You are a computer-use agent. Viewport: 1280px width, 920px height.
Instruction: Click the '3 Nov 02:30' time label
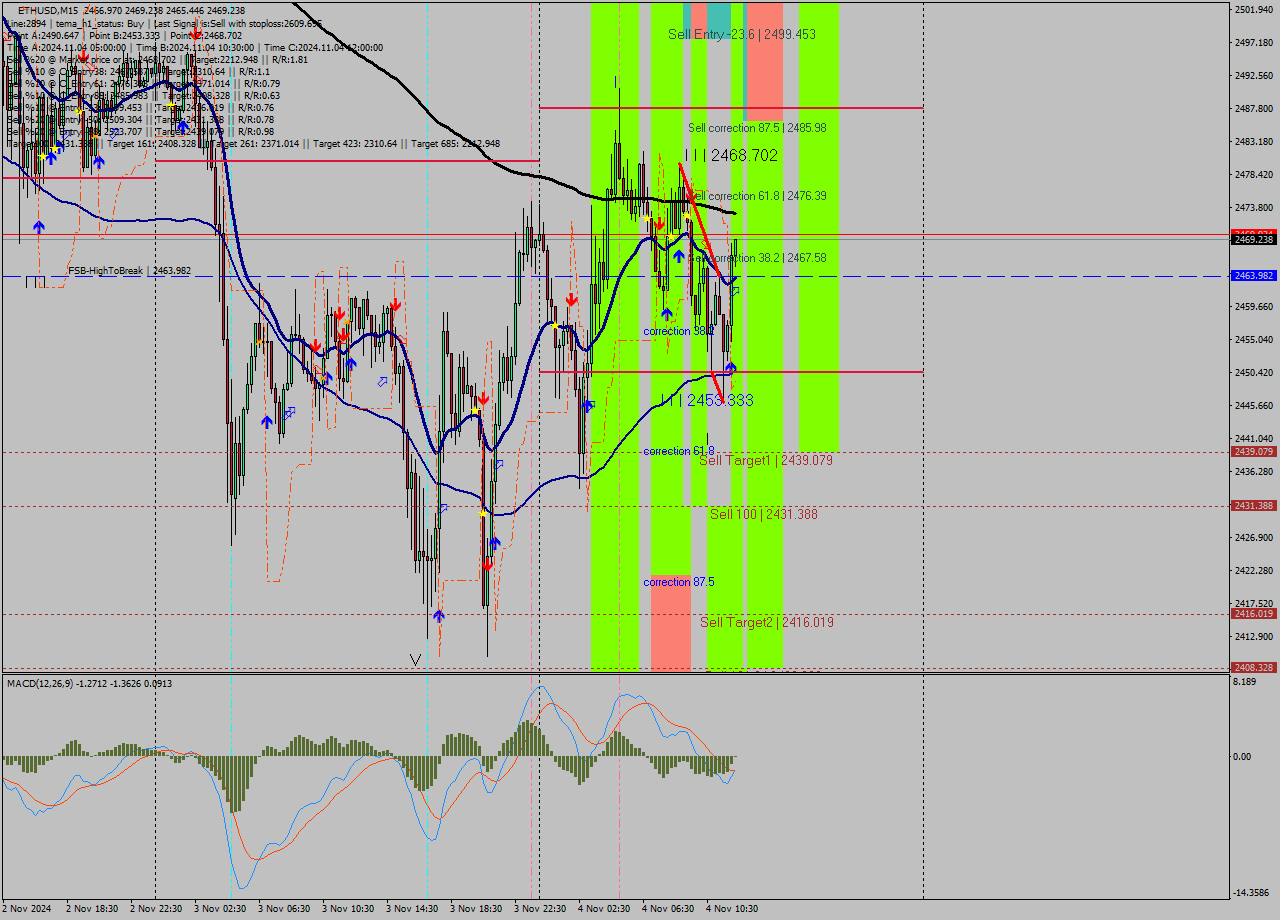point(220,909)
